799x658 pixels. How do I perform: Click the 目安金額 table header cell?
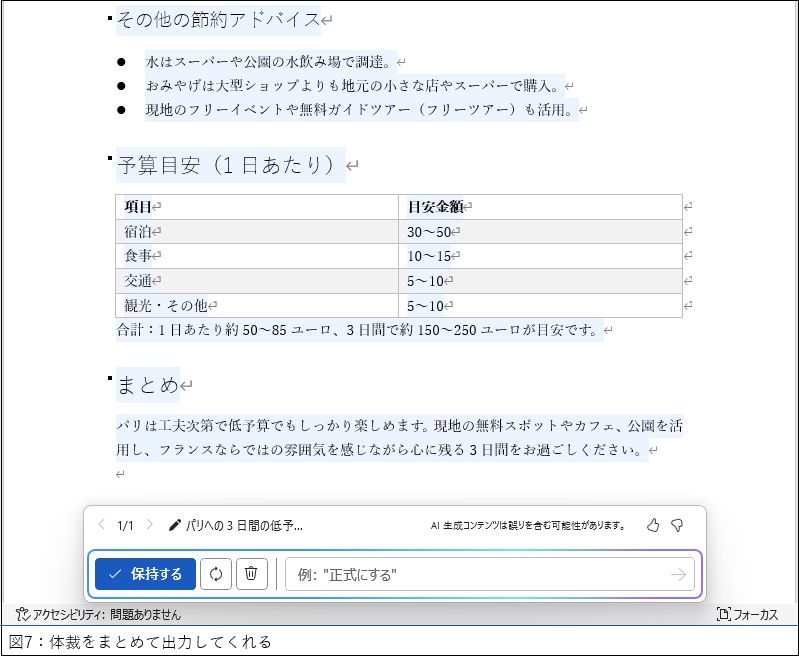[x=540, y=207]
